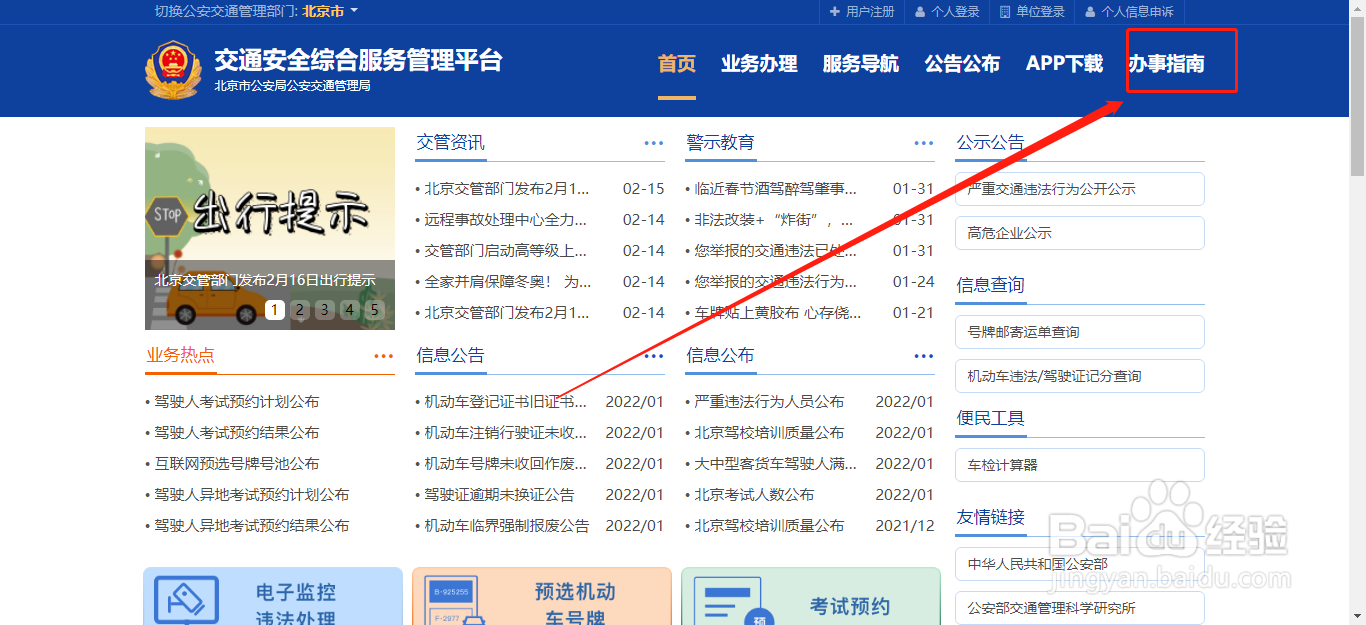Open the APP下载 menu item

(x=1063, y=63)
